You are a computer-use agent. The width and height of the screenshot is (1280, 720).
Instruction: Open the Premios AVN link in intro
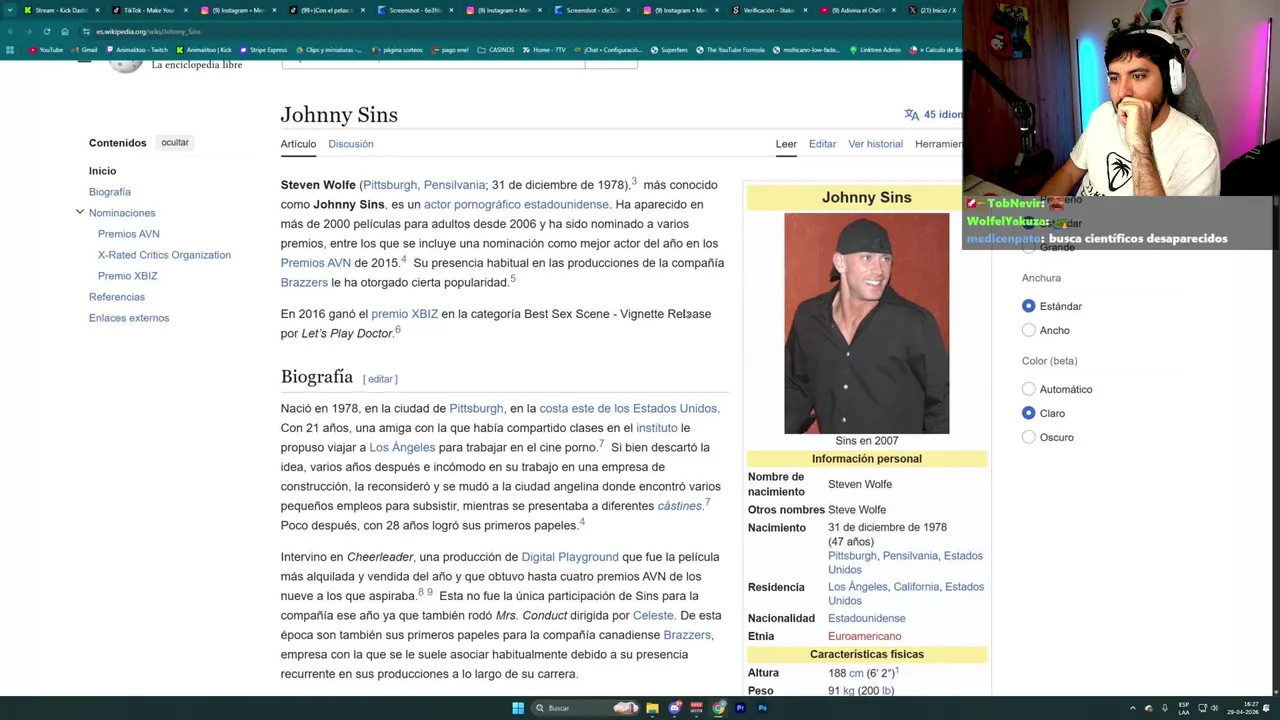[316, 263]
